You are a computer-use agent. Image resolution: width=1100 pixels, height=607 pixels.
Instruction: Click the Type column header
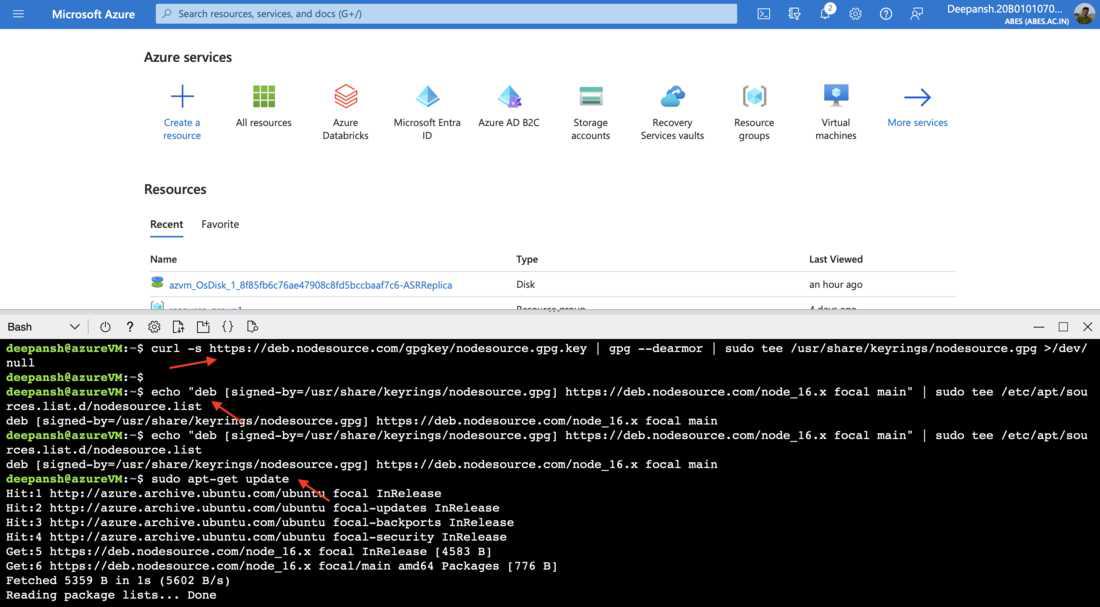click(x=527, y=260)
